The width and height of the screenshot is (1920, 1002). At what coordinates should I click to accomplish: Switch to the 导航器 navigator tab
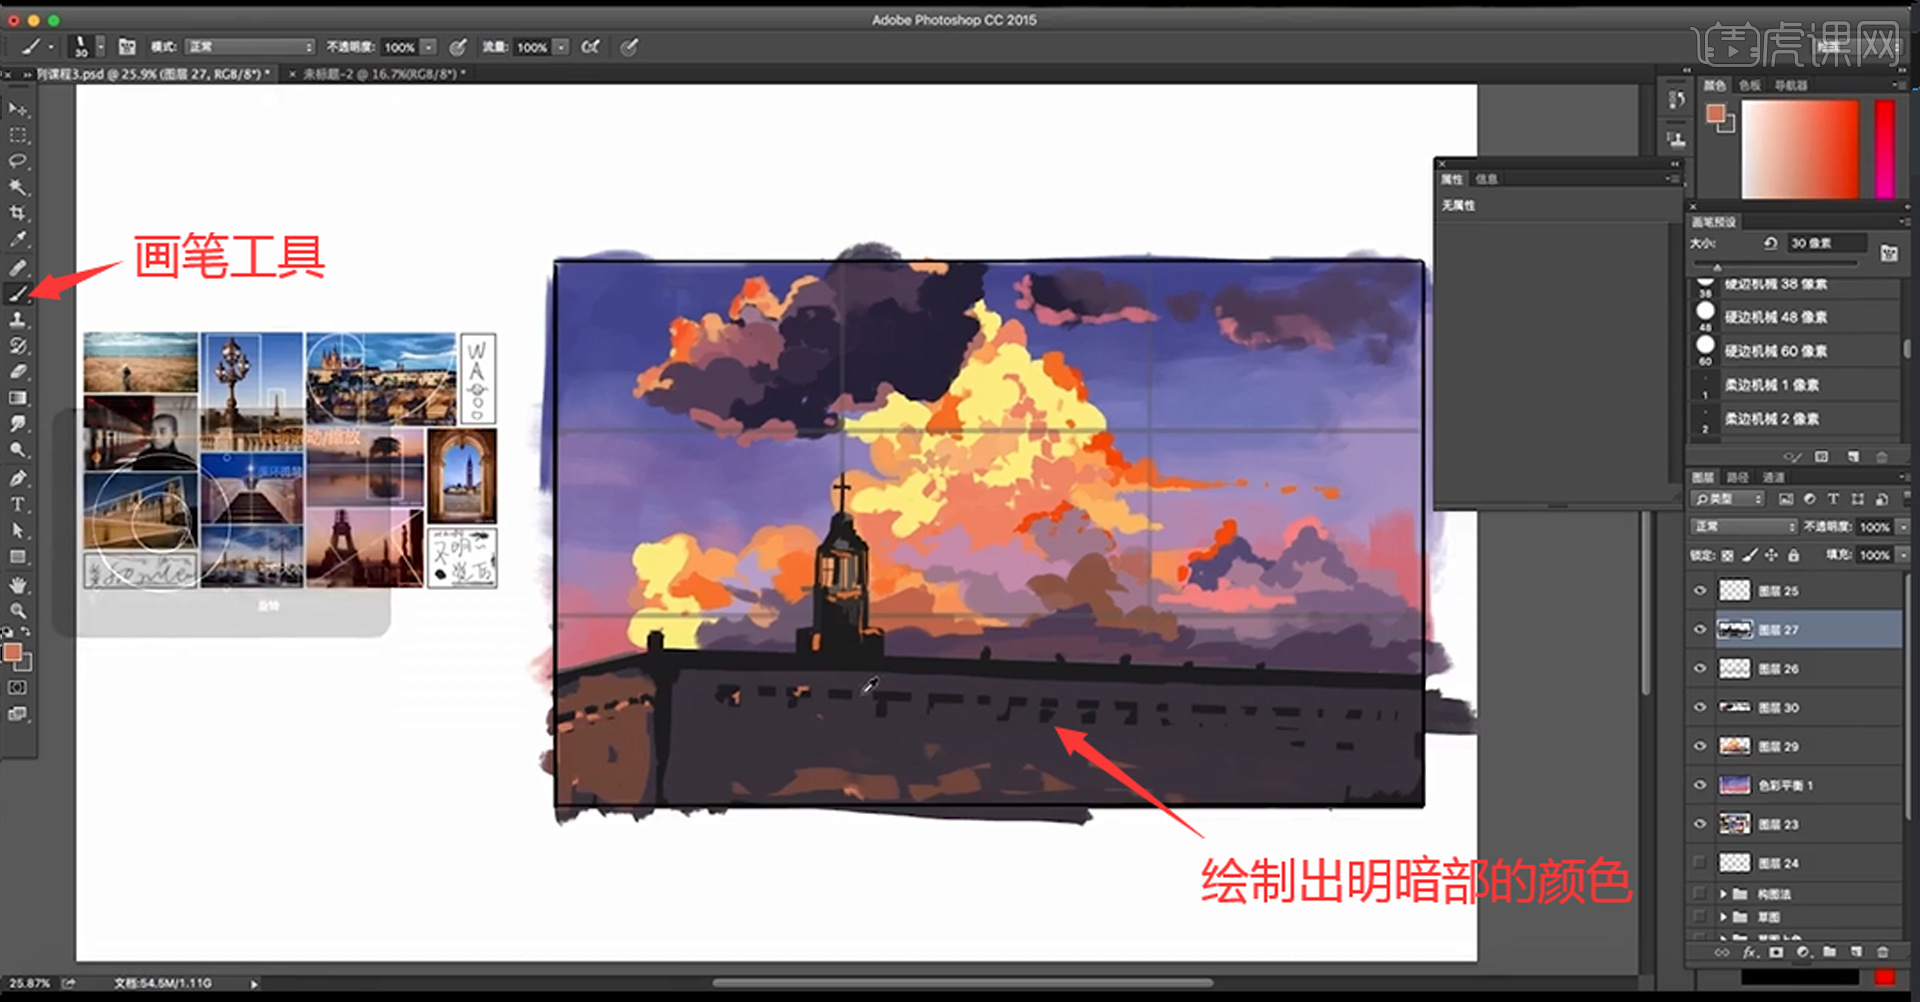[x=1791, y=86]
